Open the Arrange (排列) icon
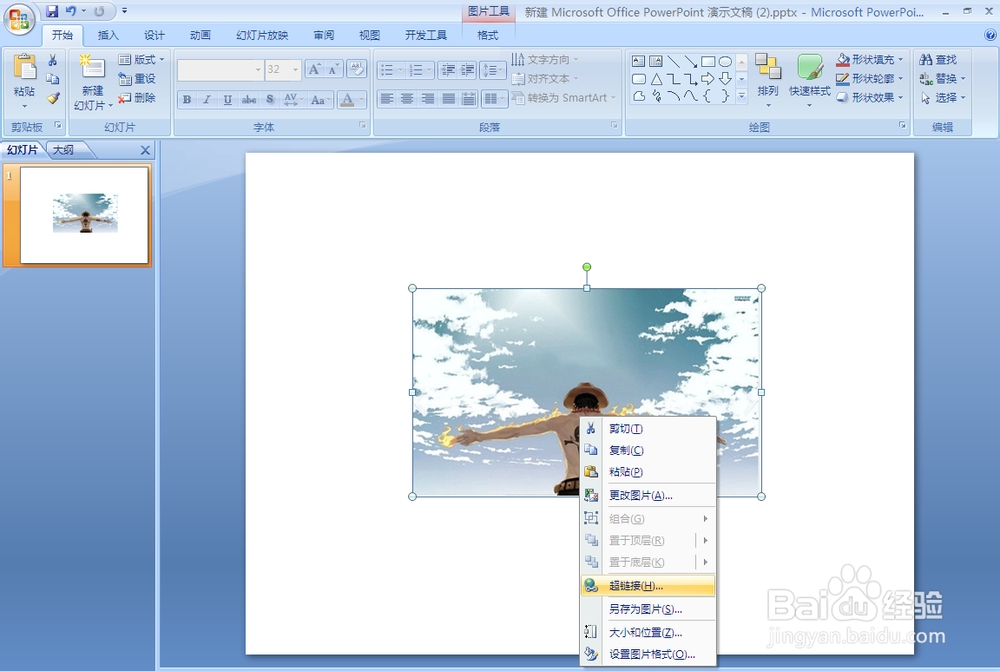The height and width of the screenshot is (671, 1000). point(768,67)
